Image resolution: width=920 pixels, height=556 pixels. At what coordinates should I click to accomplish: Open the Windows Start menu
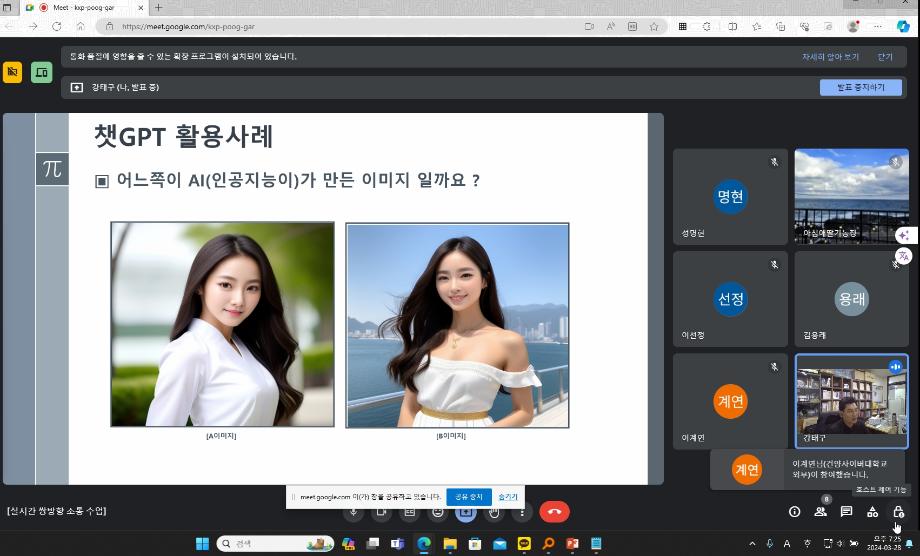click(202, 544)
